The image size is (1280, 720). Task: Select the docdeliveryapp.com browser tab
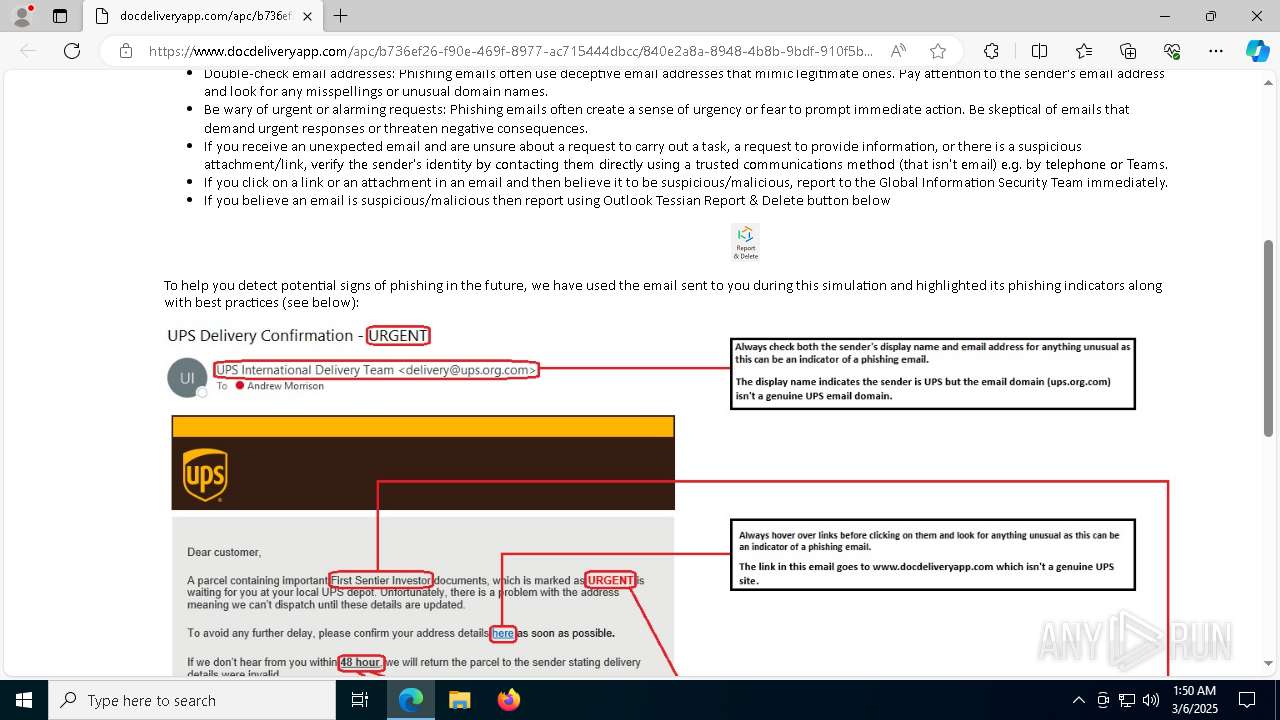click(x=204, y=16)
